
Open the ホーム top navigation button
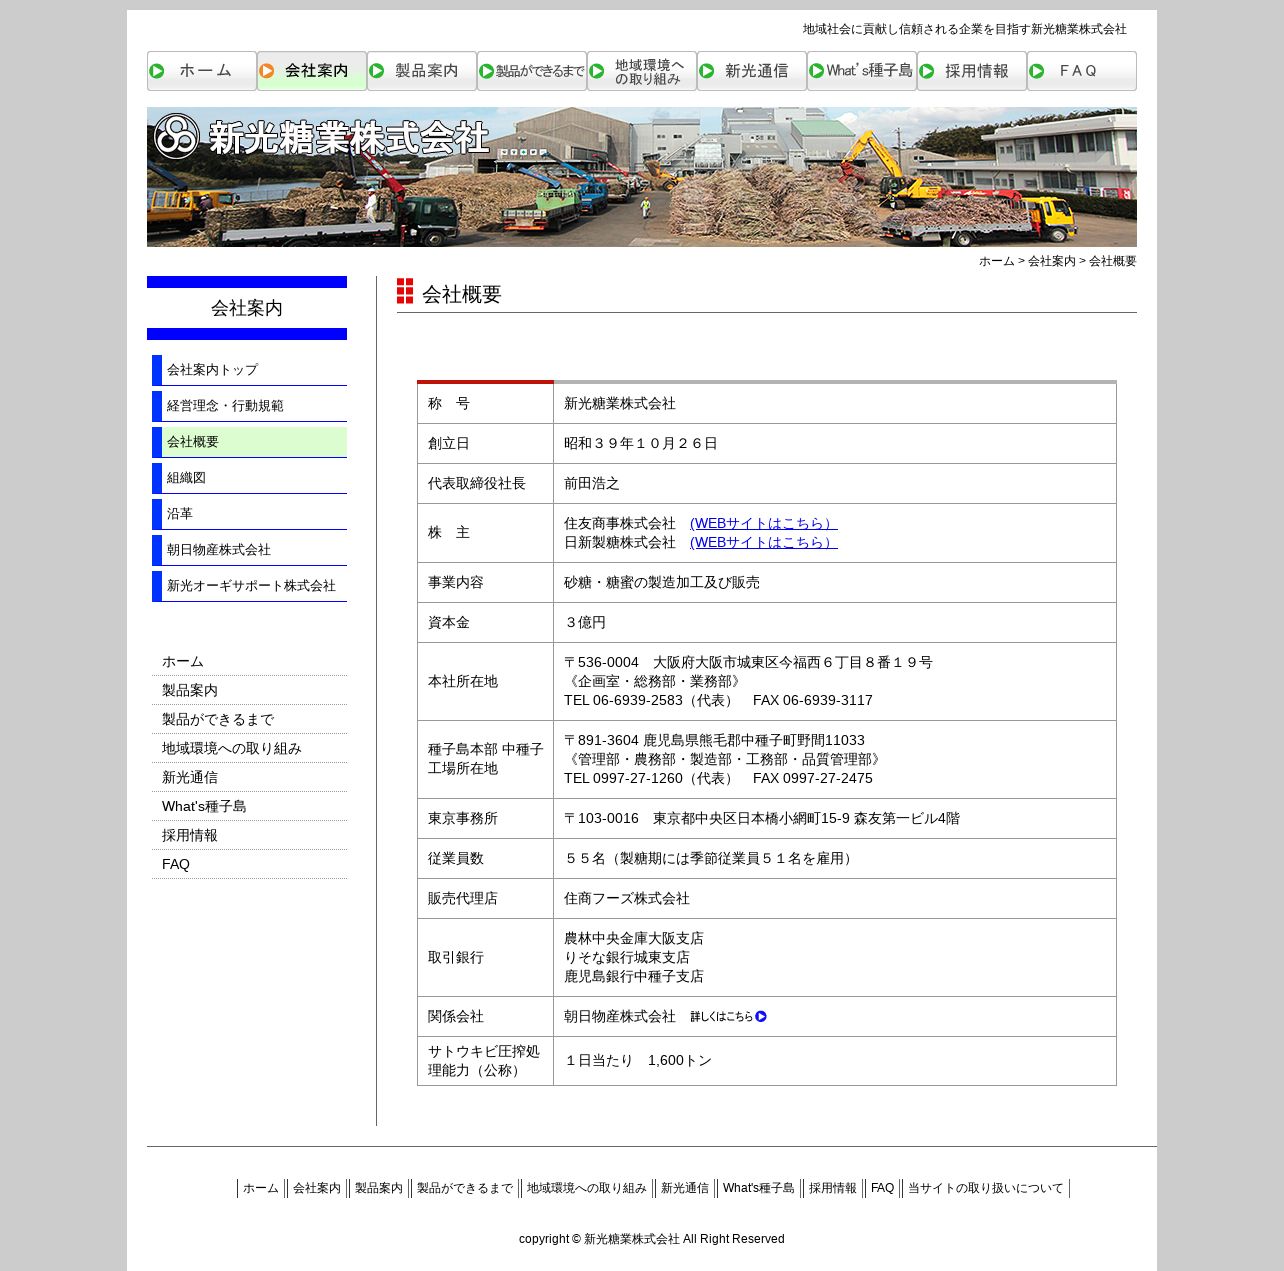(202, 71)
